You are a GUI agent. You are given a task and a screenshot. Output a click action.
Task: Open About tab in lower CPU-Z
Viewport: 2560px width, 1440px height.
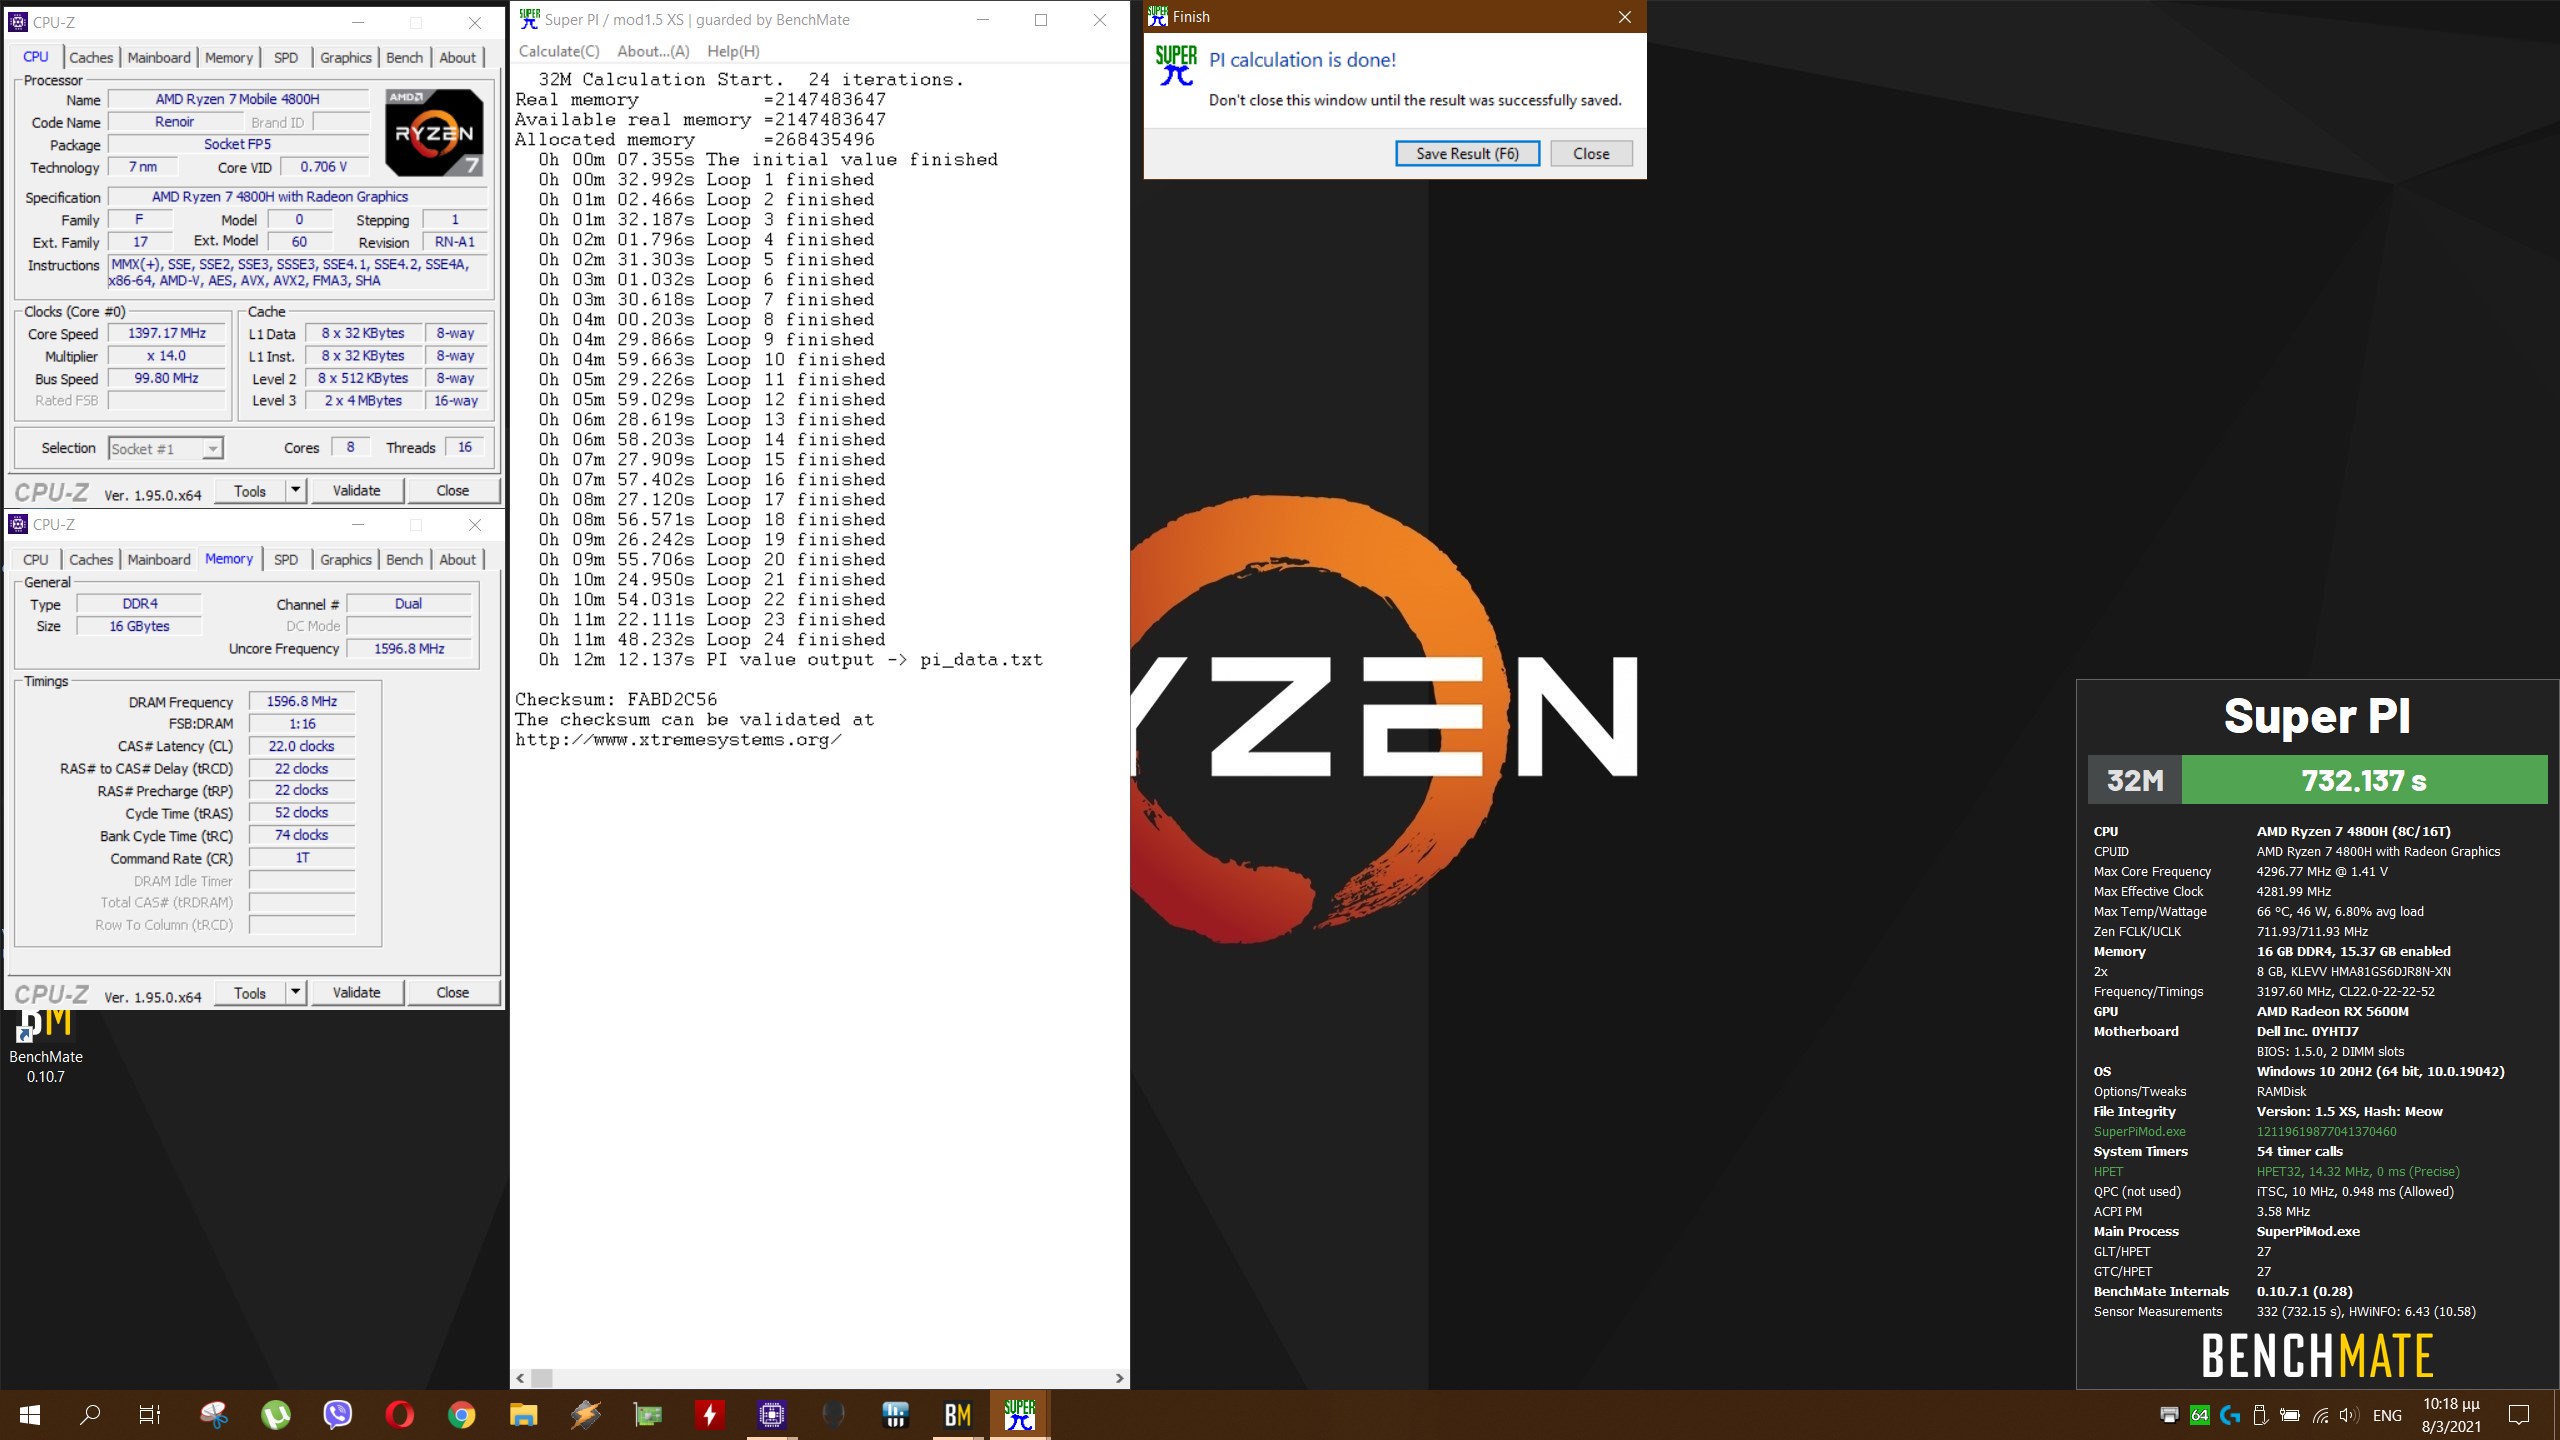tap(458, 559)
